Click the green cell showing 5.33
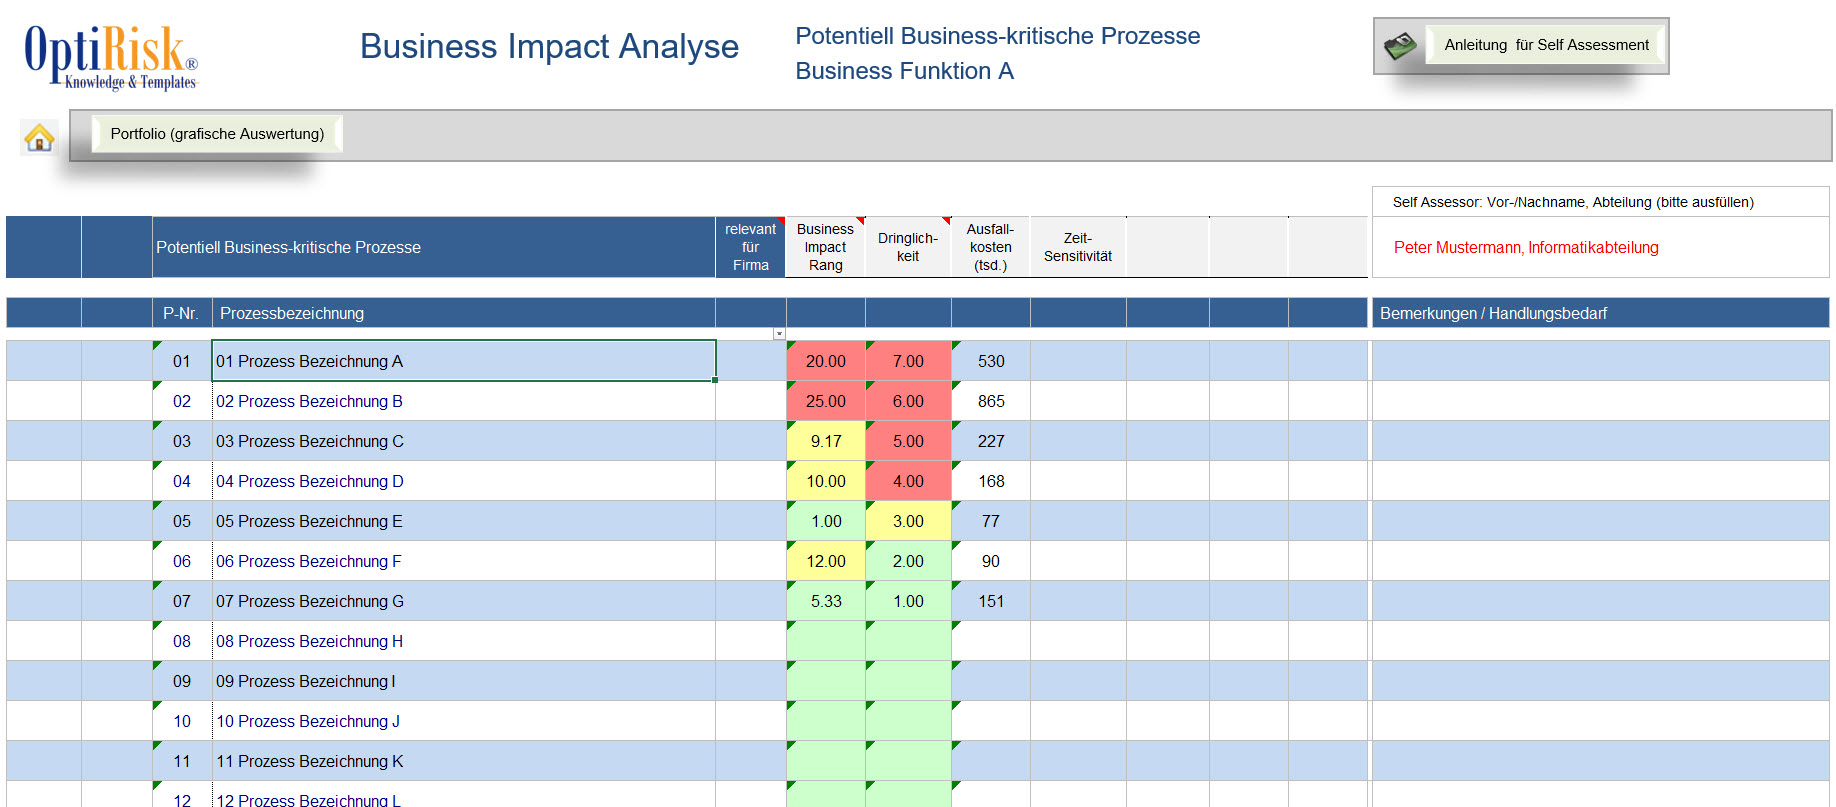The height and width of the screenshot is (807, 1836). point(825,601)
